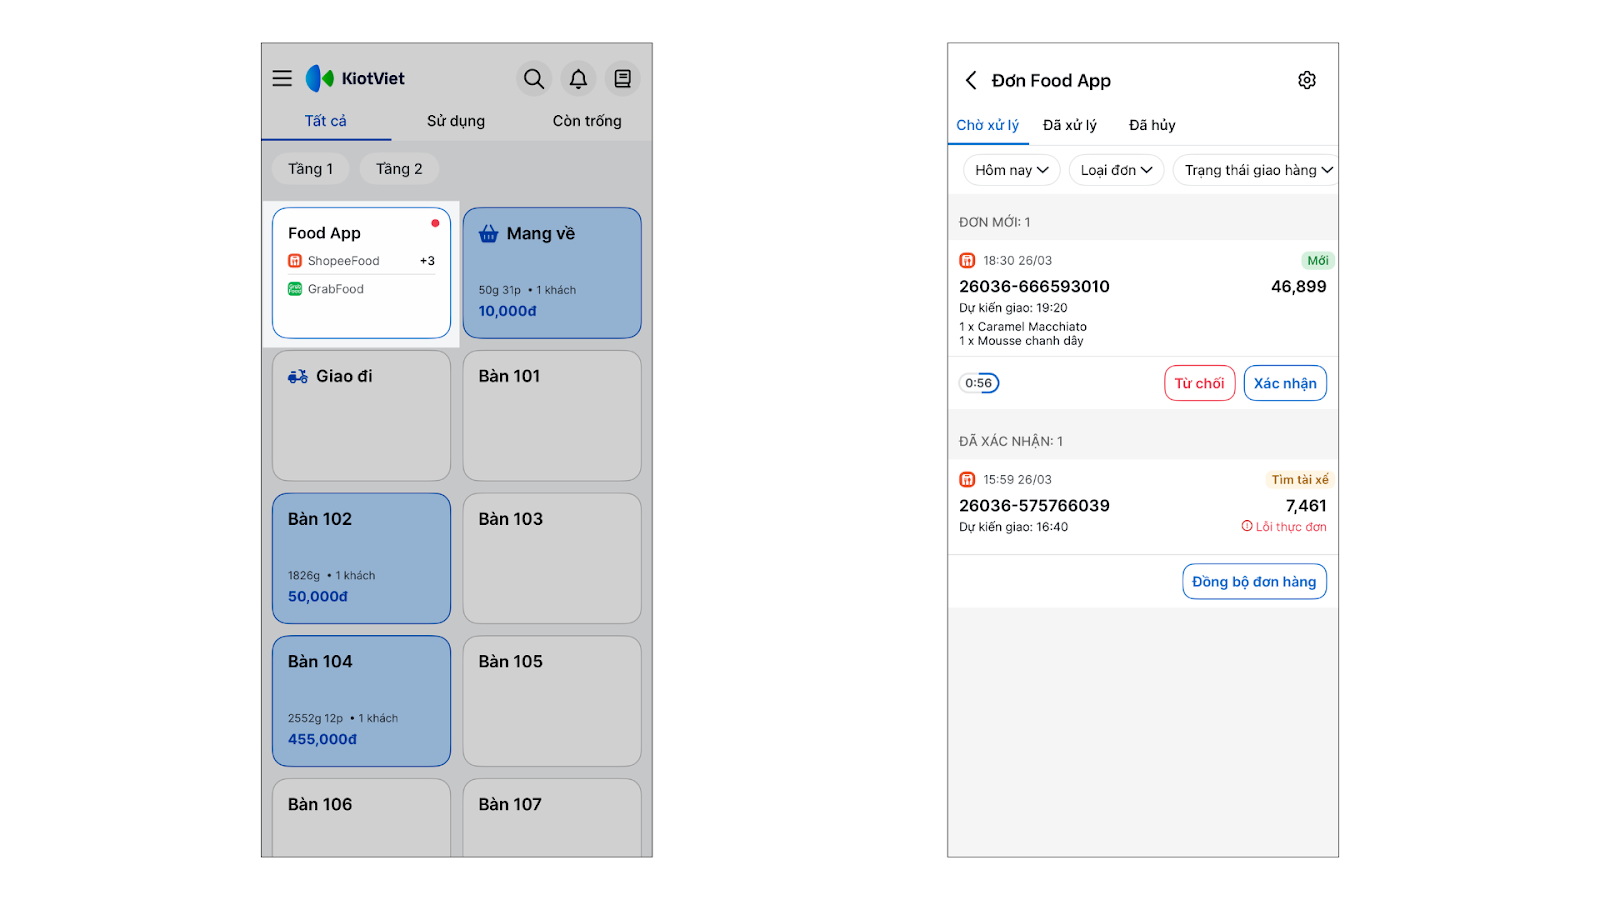Viewport: 1600px width, 900px height.
Task: Expand the Hôm nay date filter
Action: pos(1012,170)
